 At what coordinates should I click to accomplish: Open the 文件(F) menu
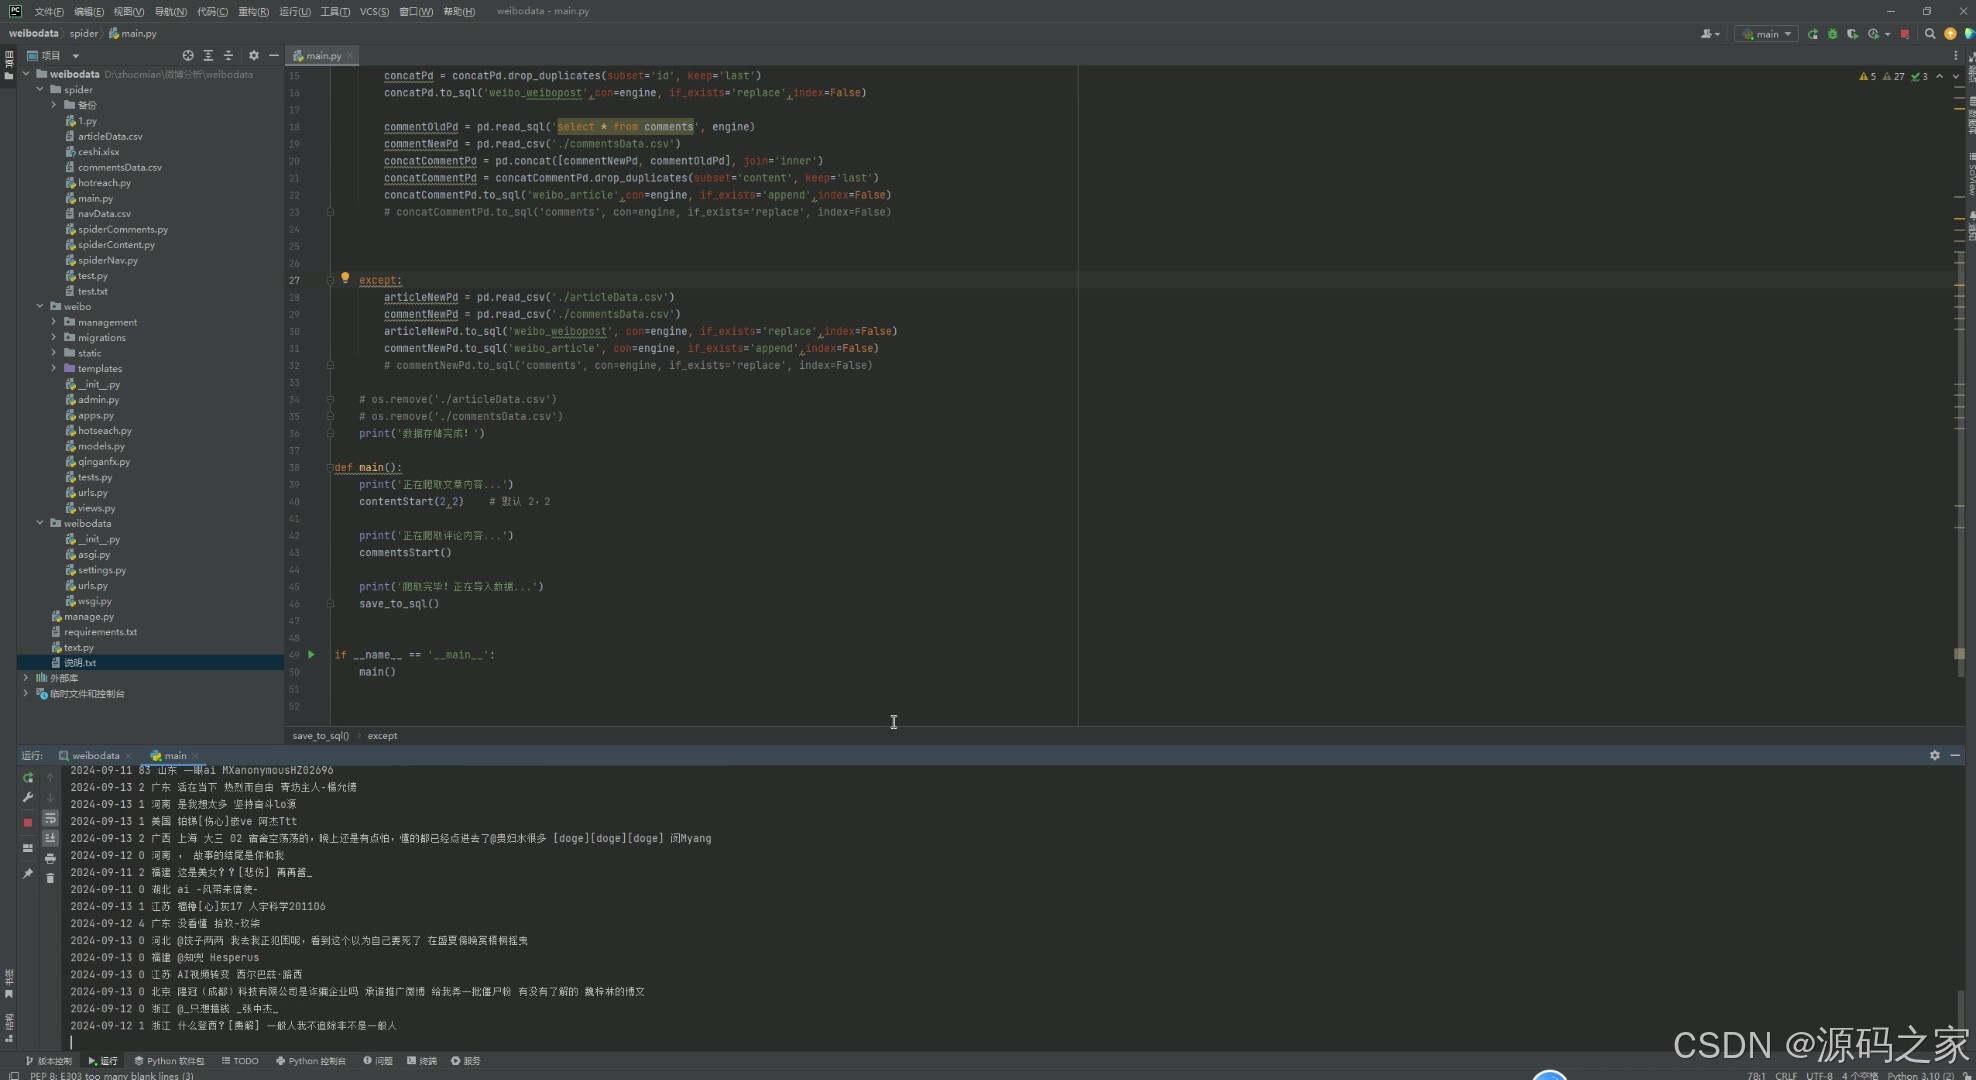pos(48,12)
